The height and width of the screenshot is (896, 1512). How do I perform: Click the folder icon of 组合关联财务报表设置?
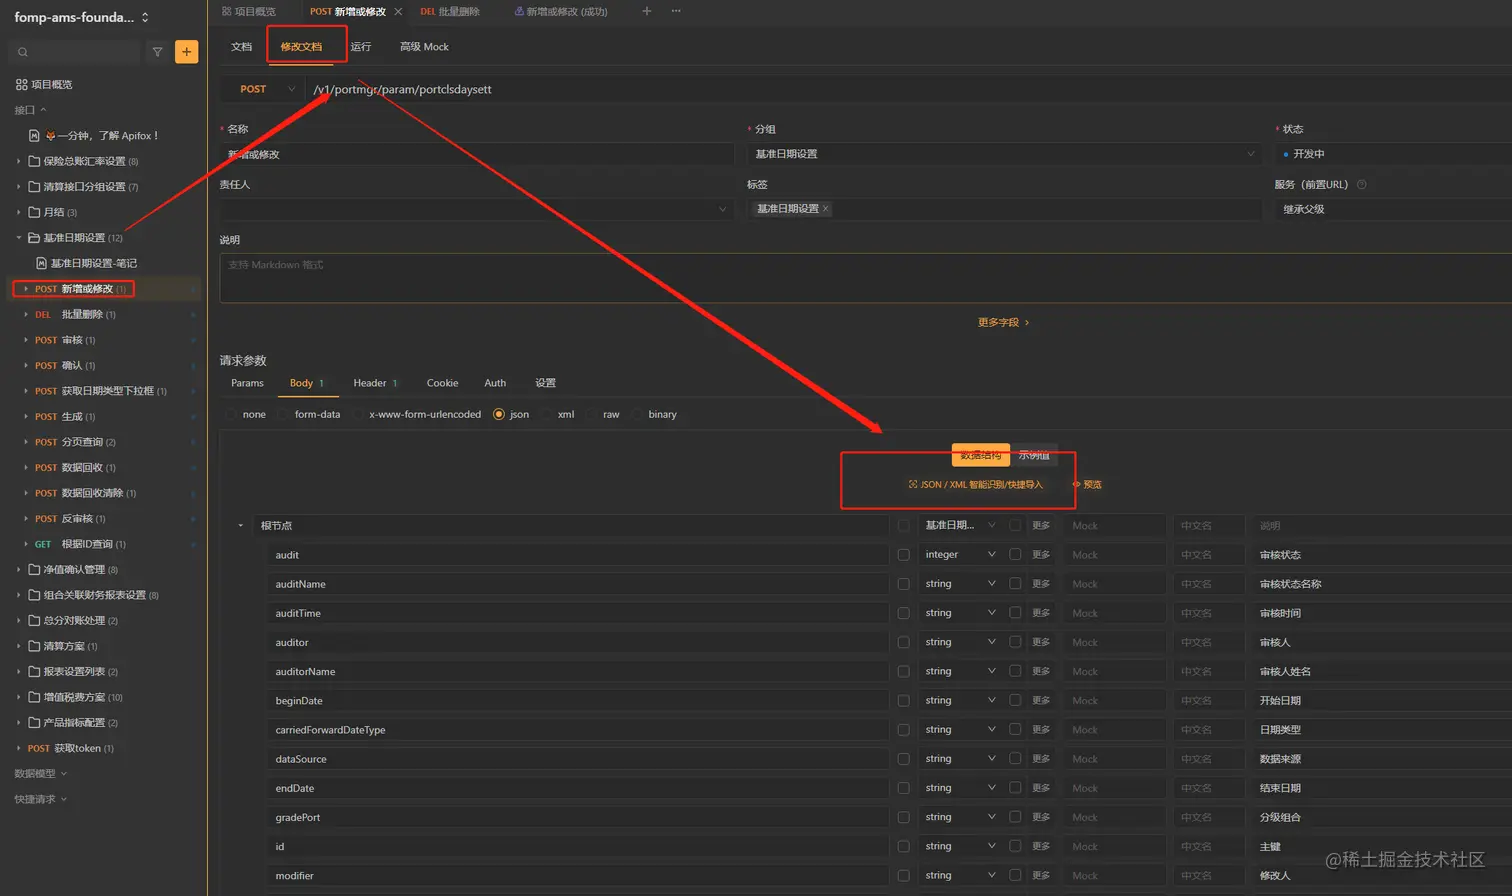(34, 595)
